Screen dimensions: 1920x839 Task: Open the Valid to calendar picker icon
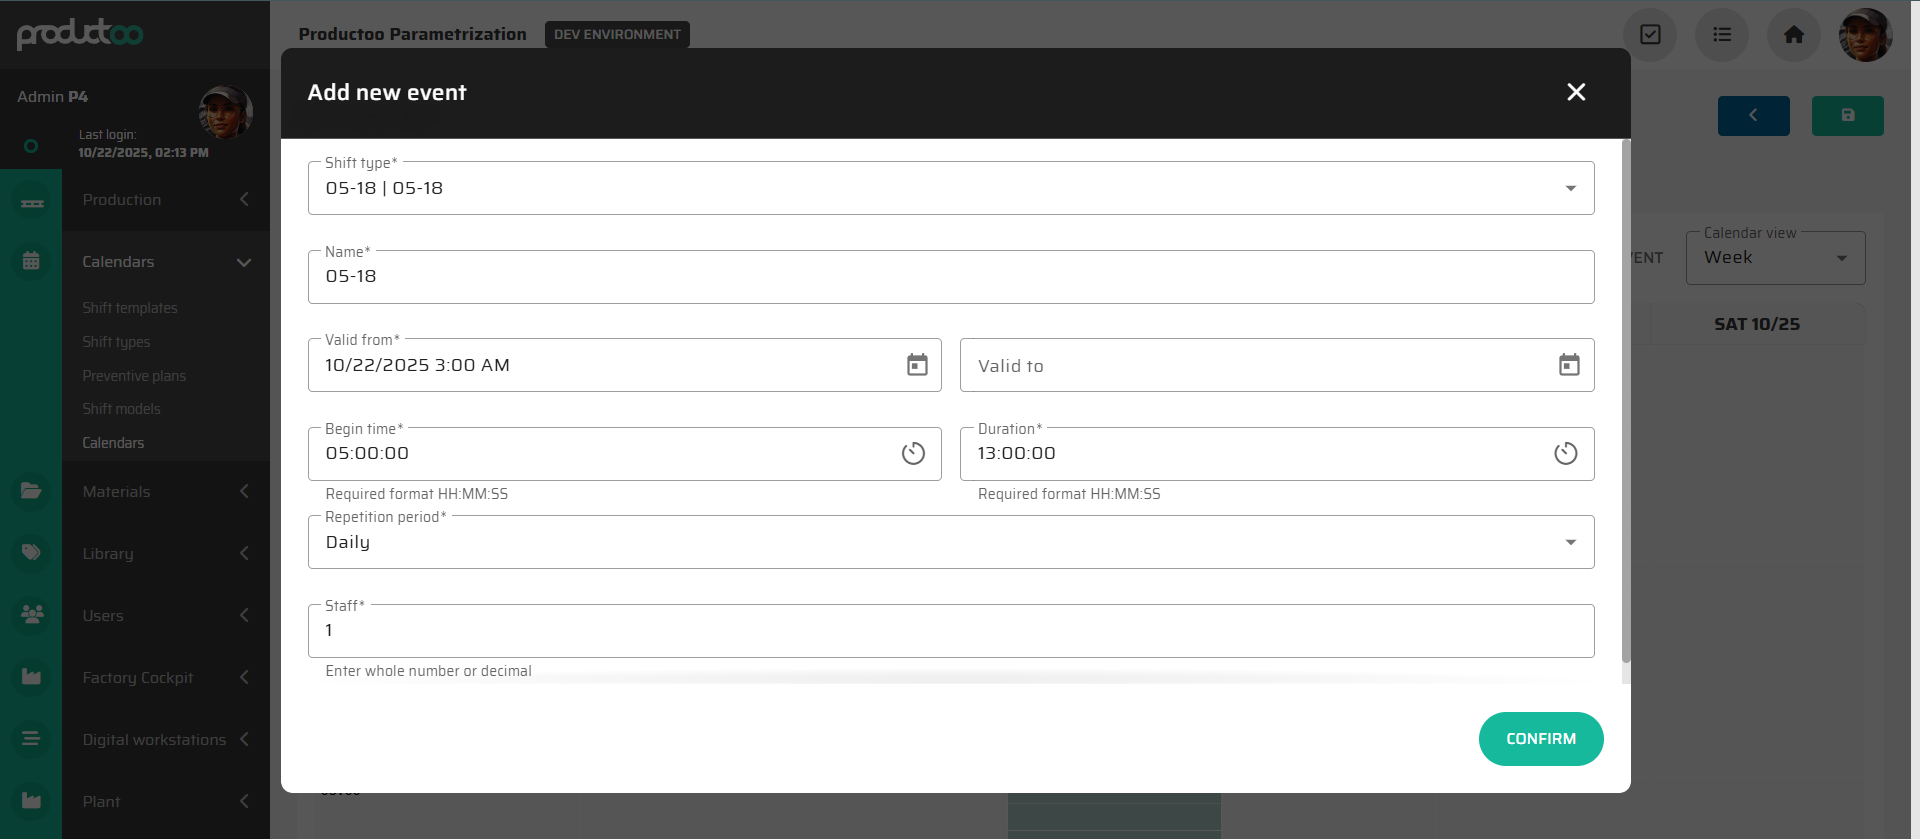[1569, 365]
